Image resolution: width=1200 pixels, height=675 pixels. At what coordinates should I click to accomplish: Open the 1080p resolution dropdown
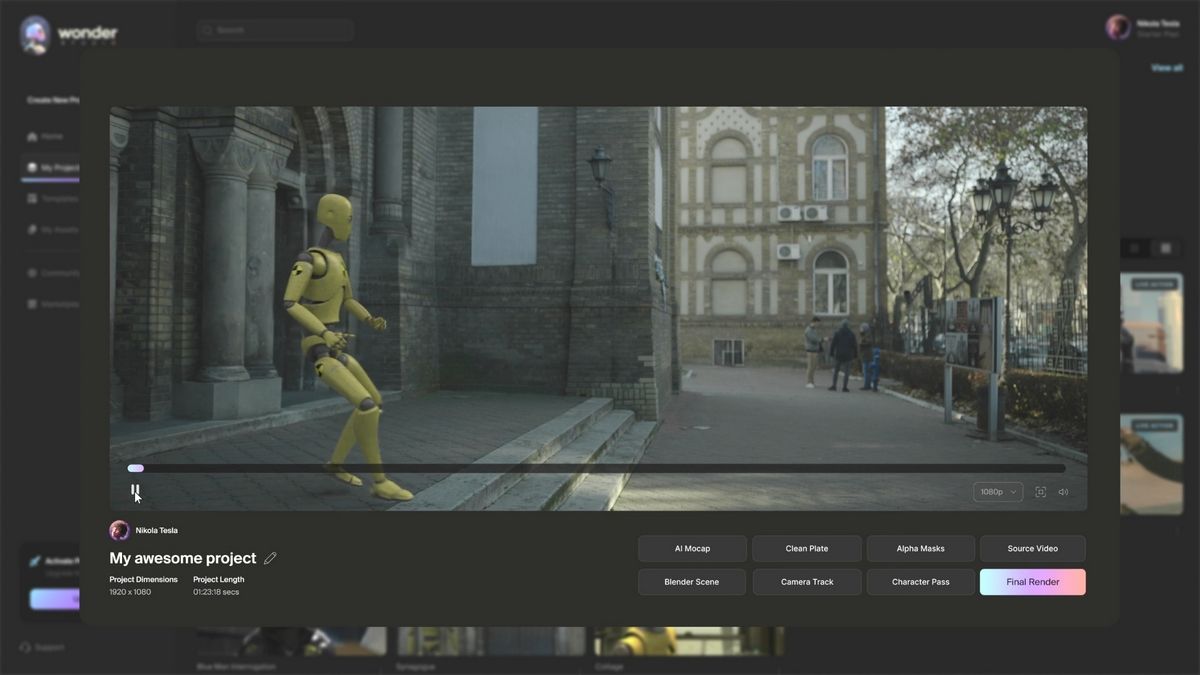tap(997, 492)
